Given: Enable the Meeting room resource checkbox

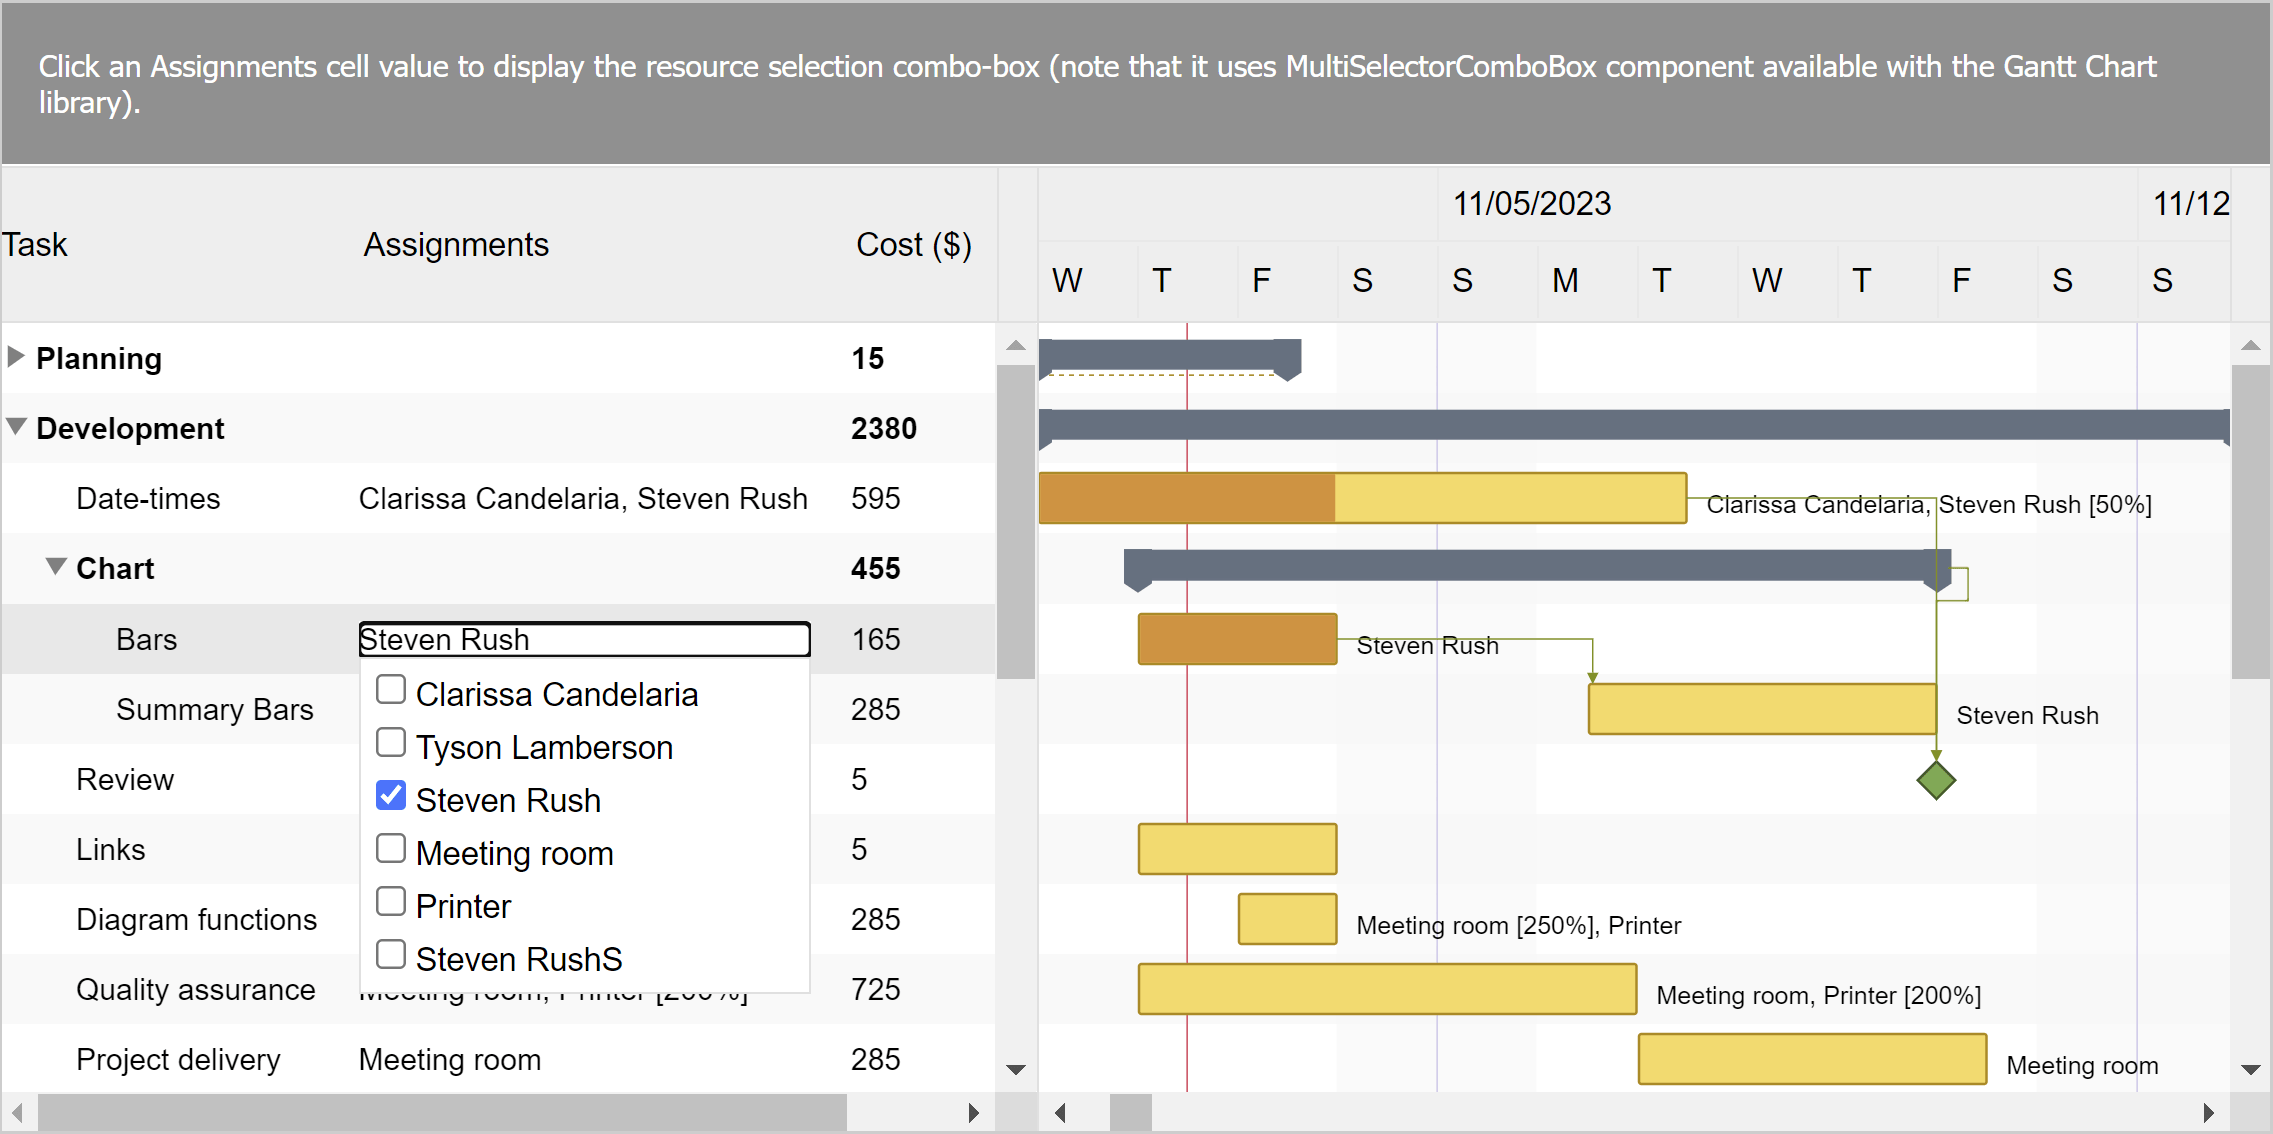Looking at the screenshot, I should (x=390, y=848).
